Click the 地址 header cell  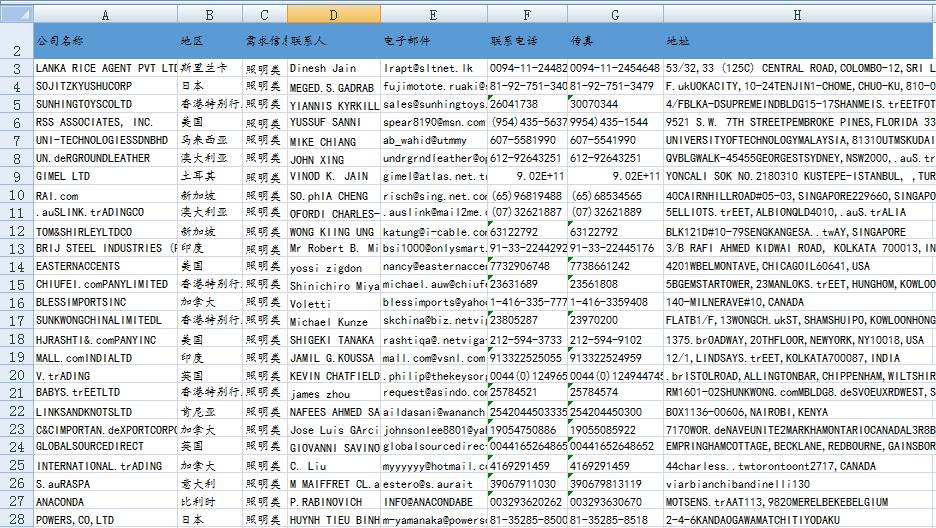(x=798, y=42)
